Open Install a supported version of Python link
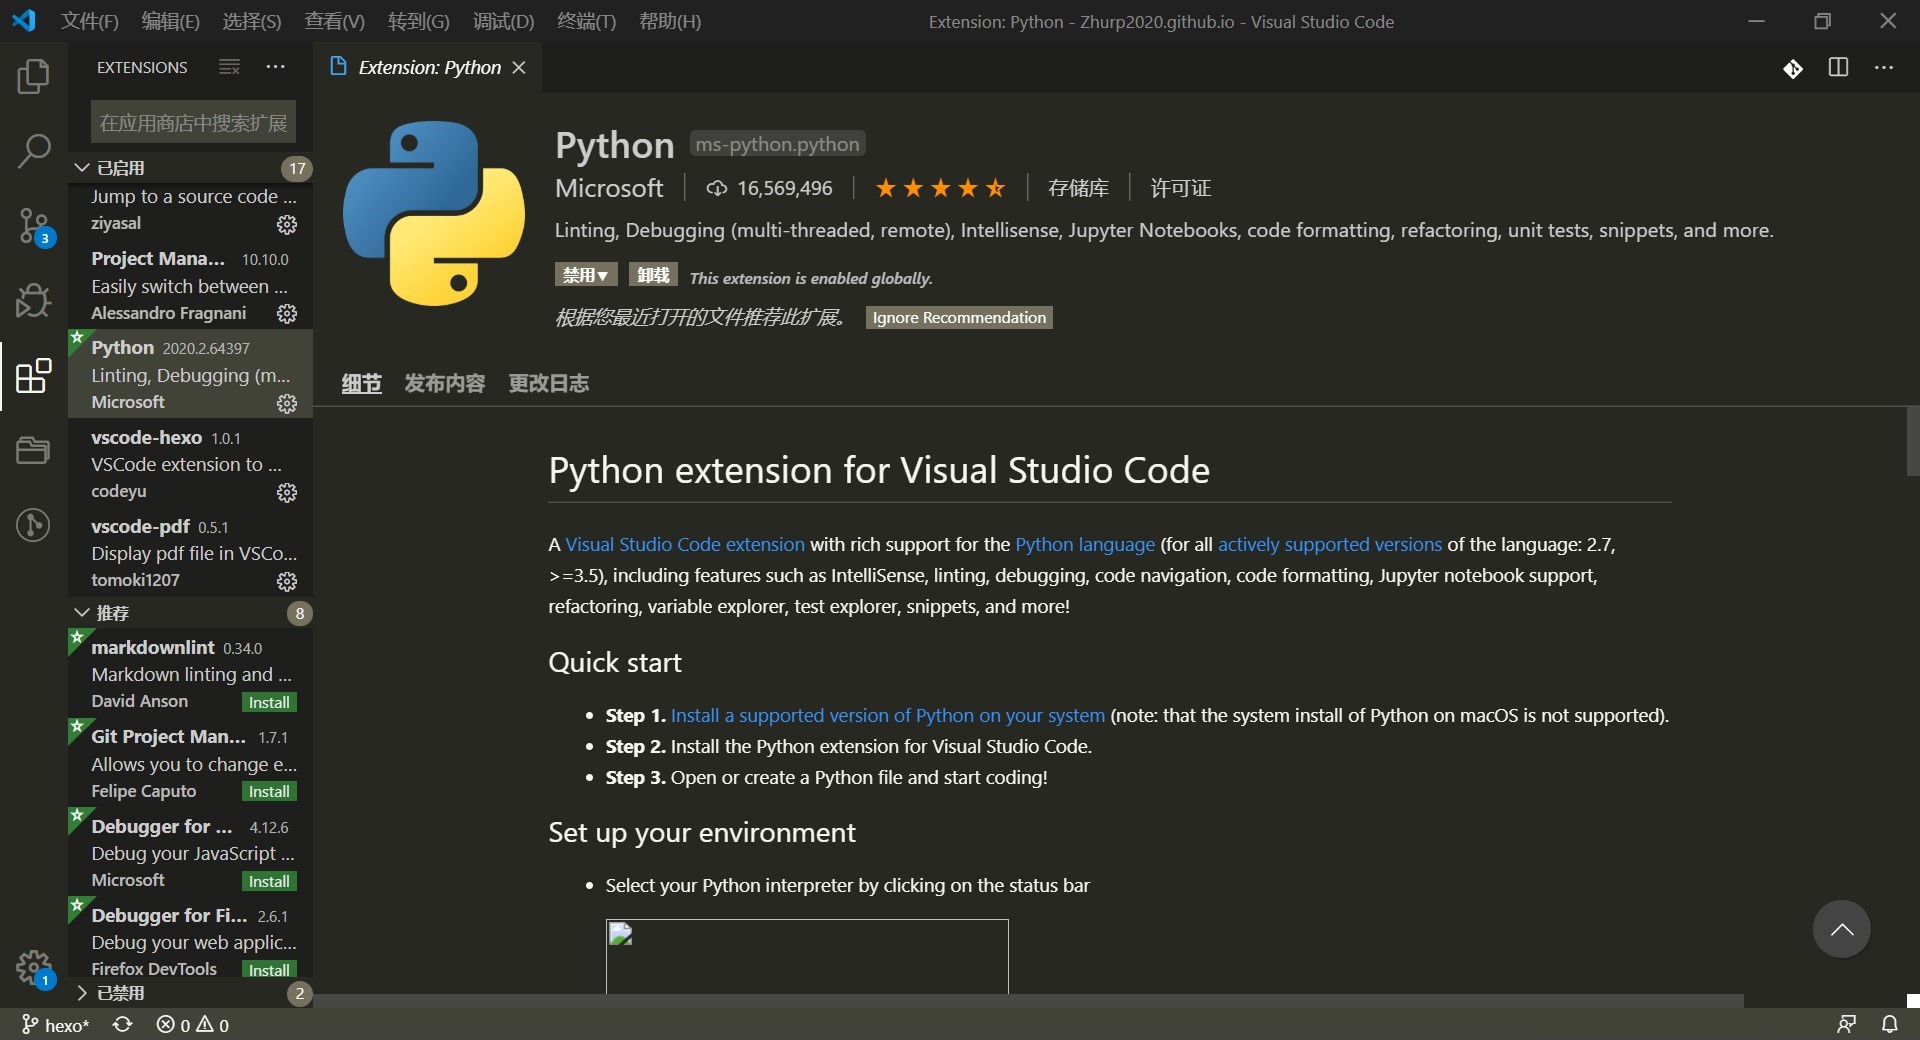The image size is (1920, 1040). pos(888,715)
